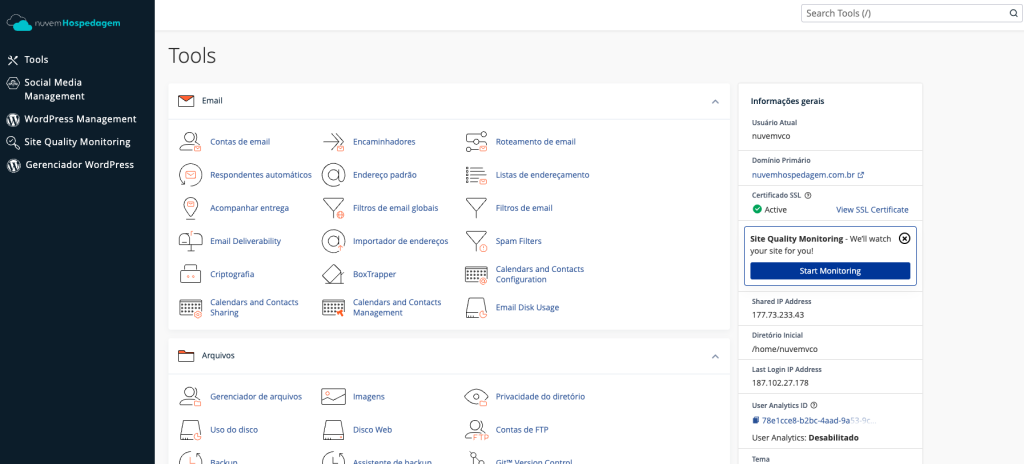
Task: Open the Contas de FTP icon
Action: [x=476, y=430]
